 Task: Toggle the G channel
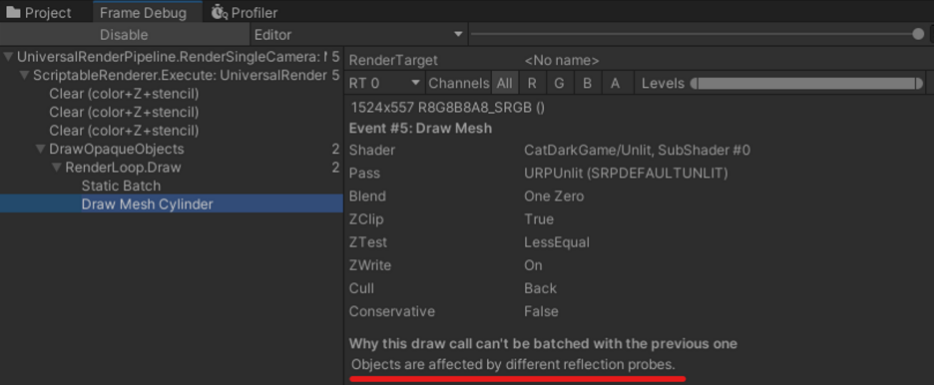coord(559,83)
